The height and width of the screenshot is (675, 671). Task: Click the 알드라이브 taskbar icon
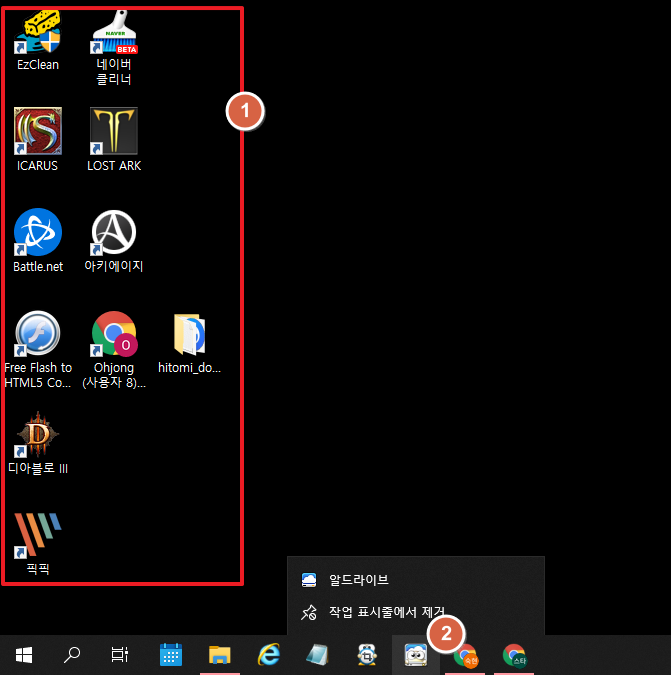(416, 655)
